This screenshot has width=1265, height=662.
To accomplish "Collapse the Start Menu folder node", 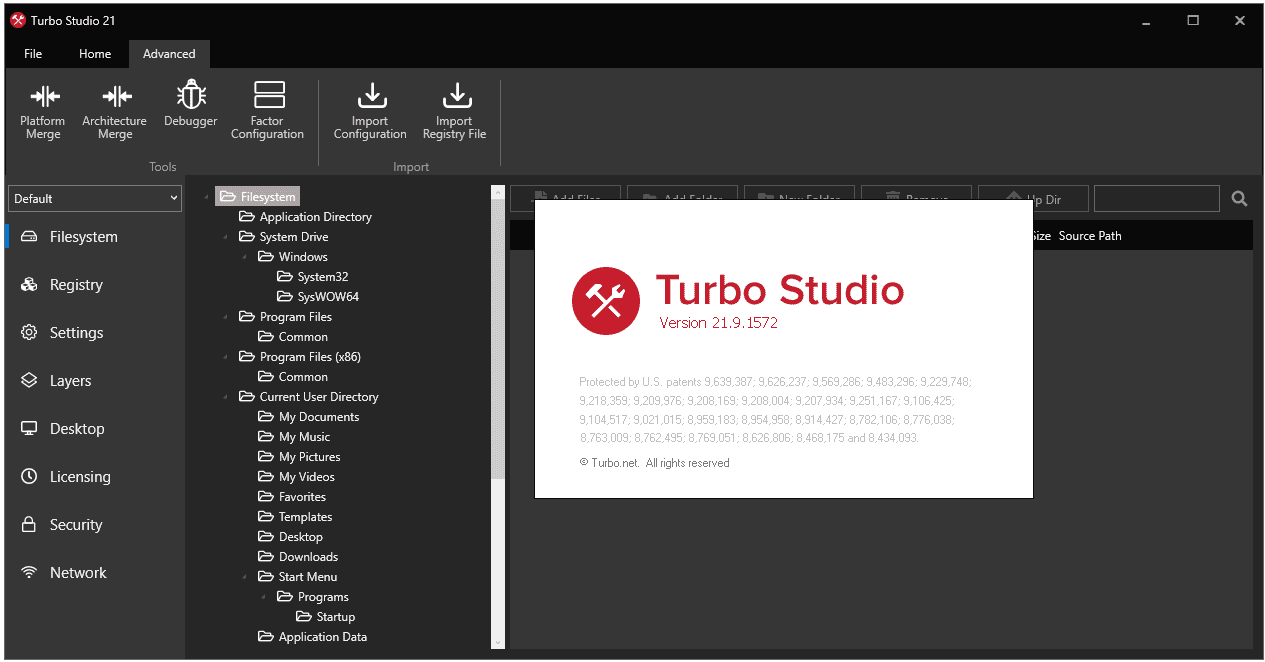I will click(245, 578).
